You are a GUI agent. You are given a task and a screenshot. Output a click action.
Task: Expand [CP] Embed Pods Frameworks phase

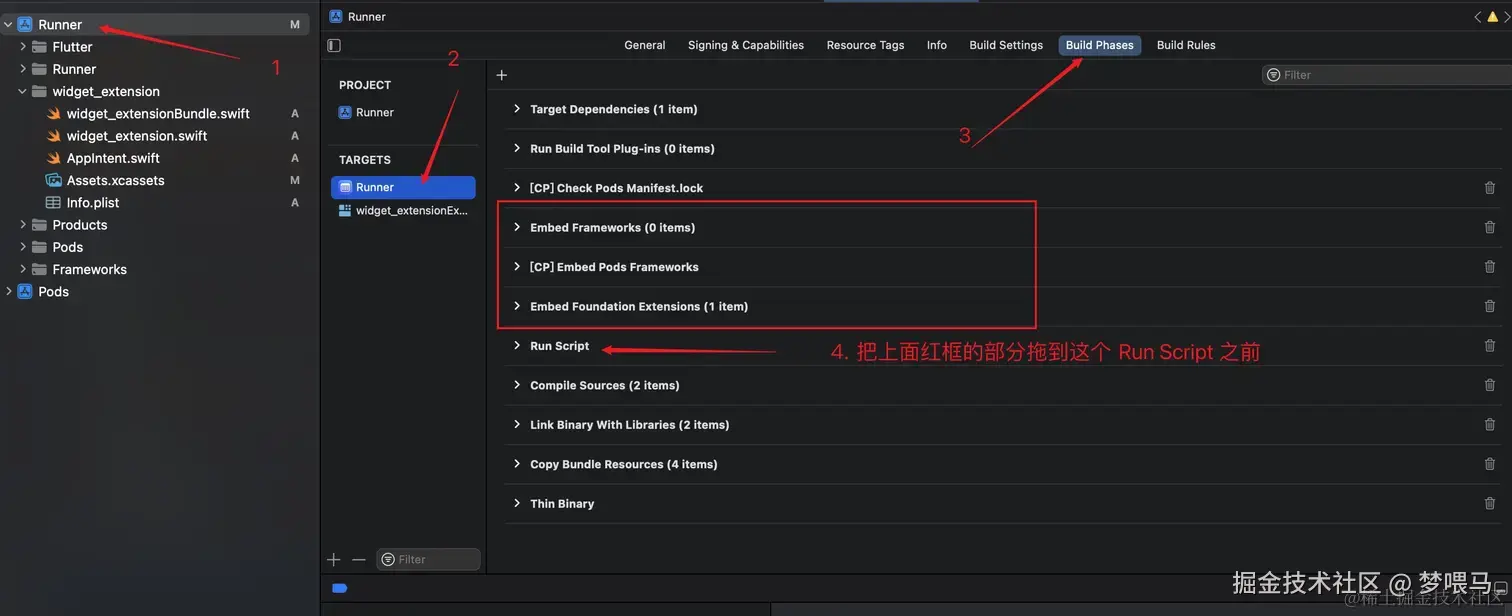[x=517, y=267]
